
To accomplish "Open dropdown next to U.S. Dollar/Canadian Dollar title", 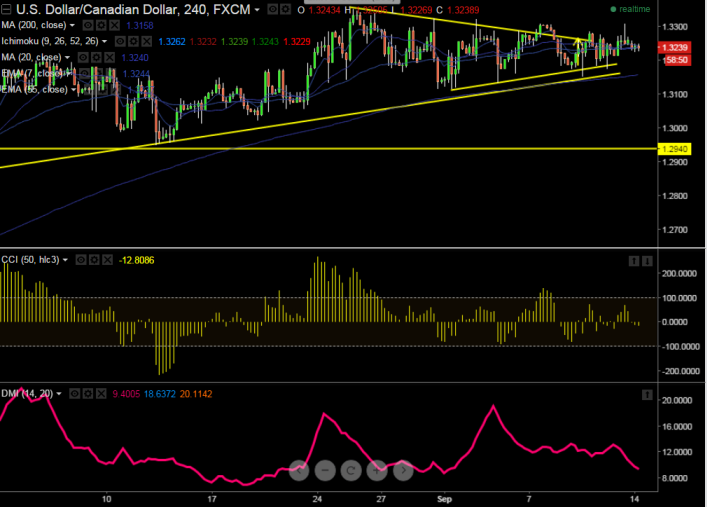I will 257,9.
